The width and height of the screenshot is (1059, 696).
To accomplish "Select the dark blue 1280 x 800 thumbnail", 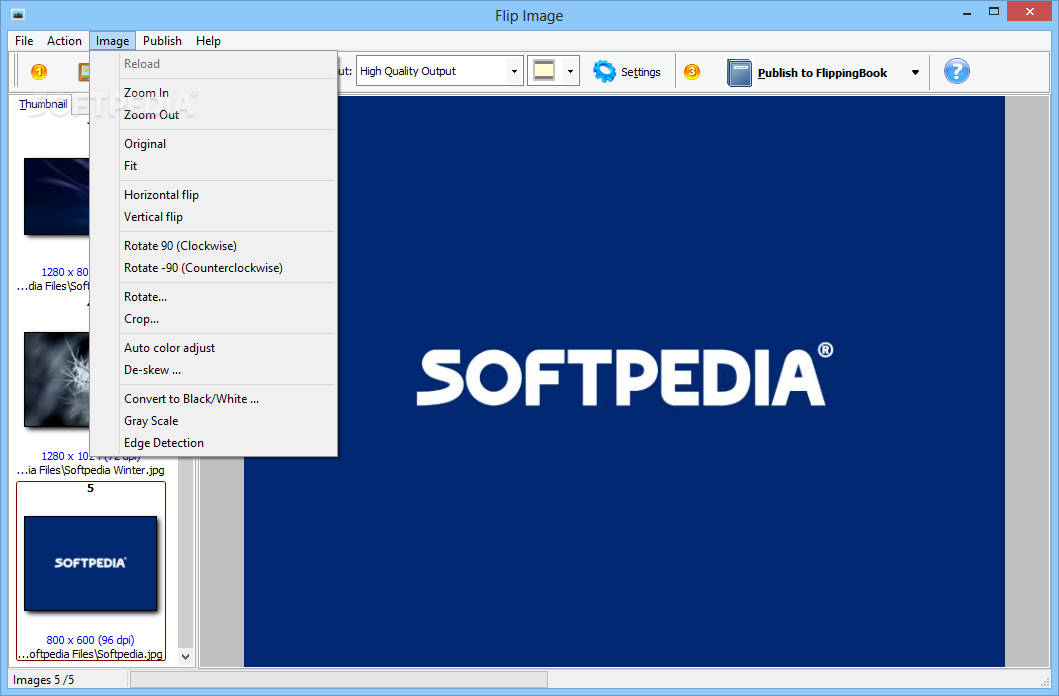I will coord(57,196).
